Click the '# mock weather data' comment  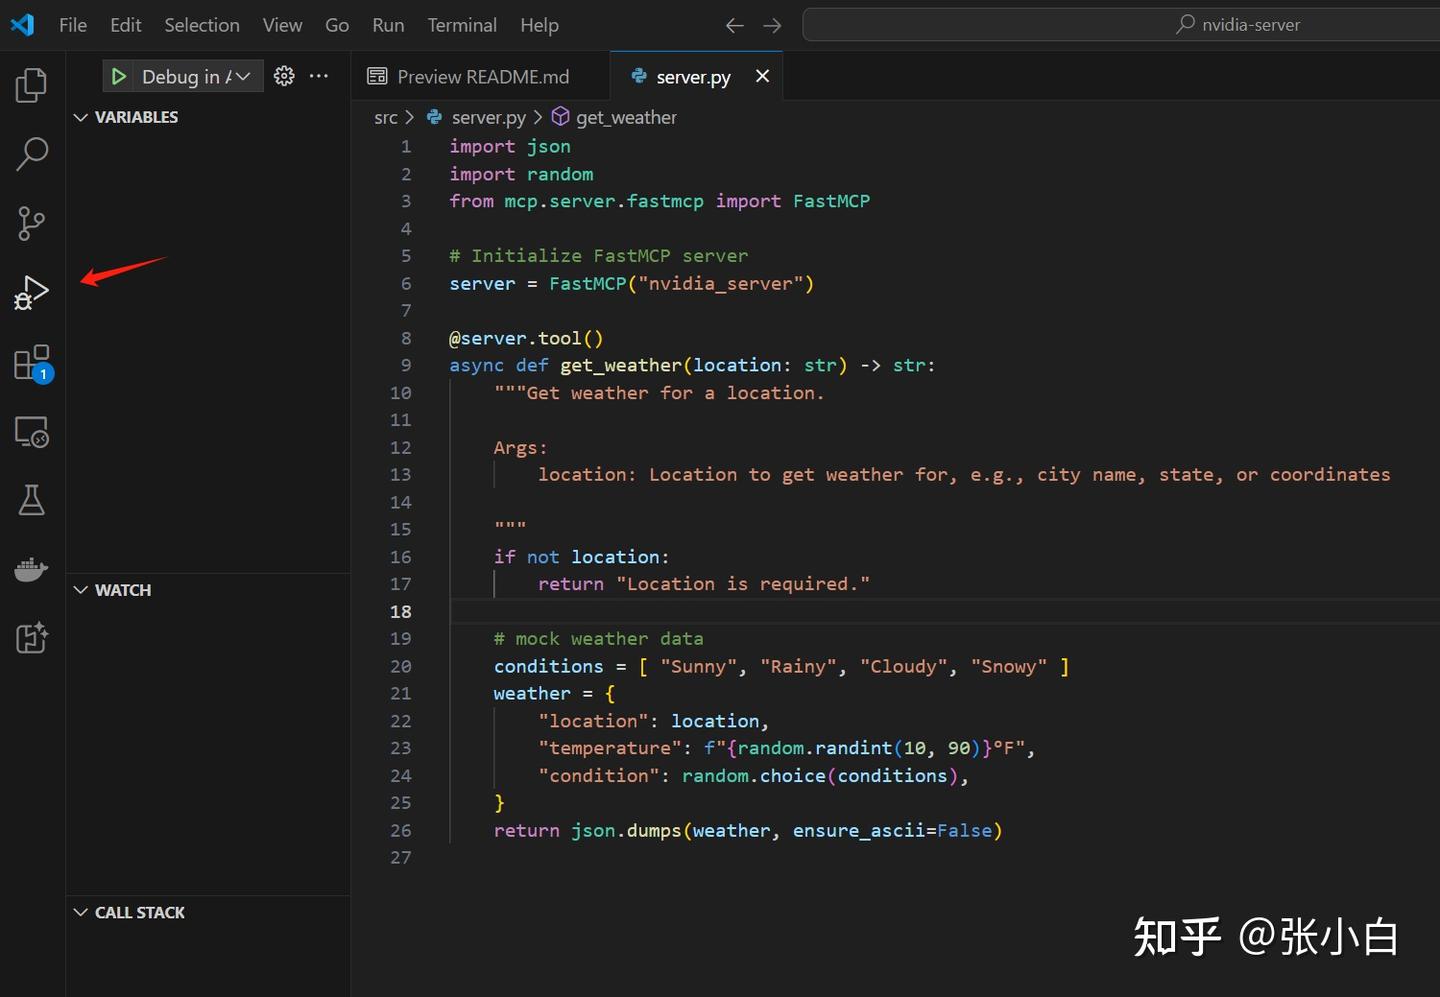pos(599,639)
